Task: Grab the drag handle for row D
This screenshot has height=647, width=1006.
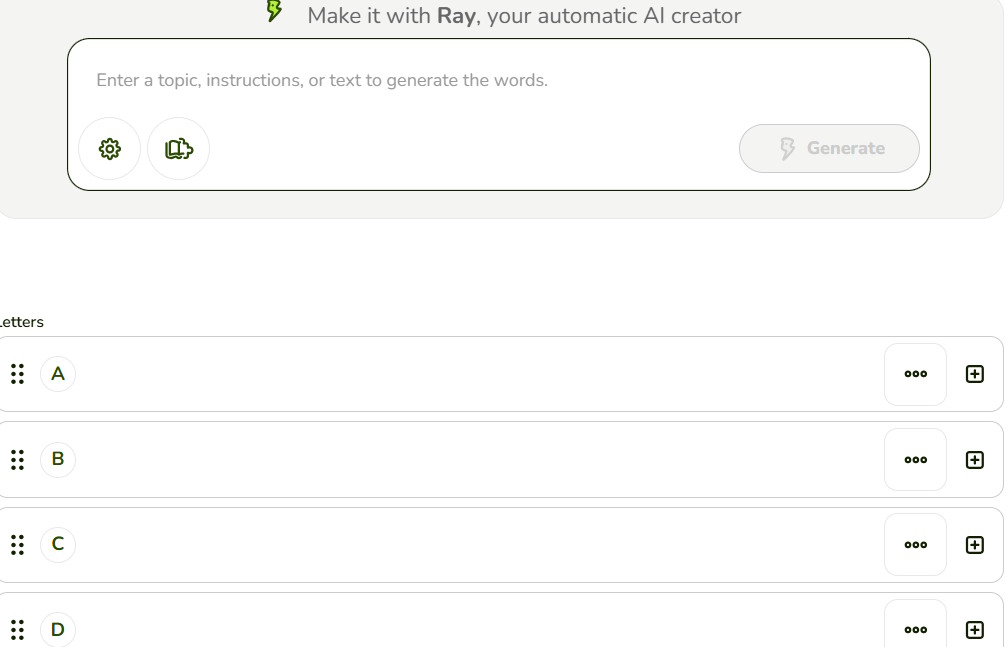Action: click(x=17, y=630)
